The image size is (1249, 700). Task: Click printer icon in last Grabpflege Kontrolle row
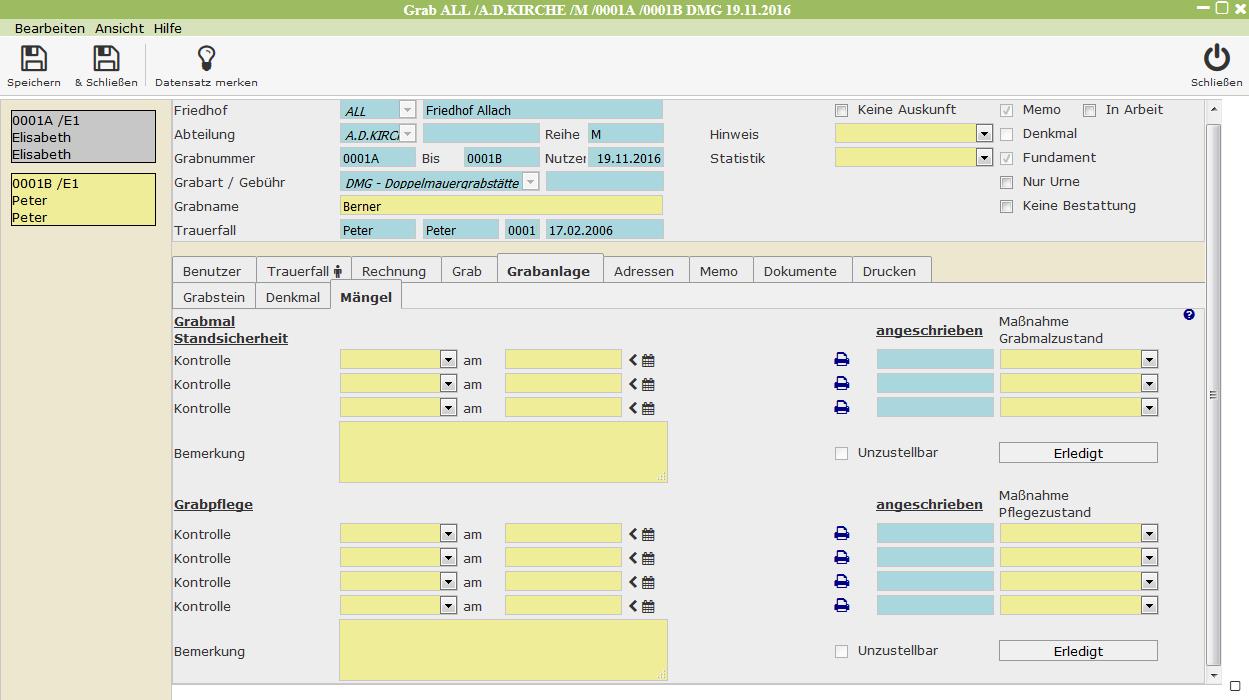(x=841, y=606)
